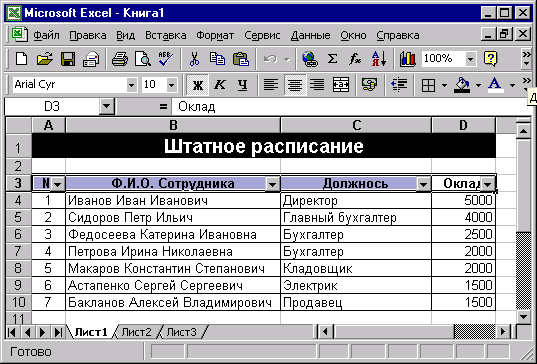Expand fill color dropdown arrow
Viewport: 537px width, 364px height.
coord(478,85)
